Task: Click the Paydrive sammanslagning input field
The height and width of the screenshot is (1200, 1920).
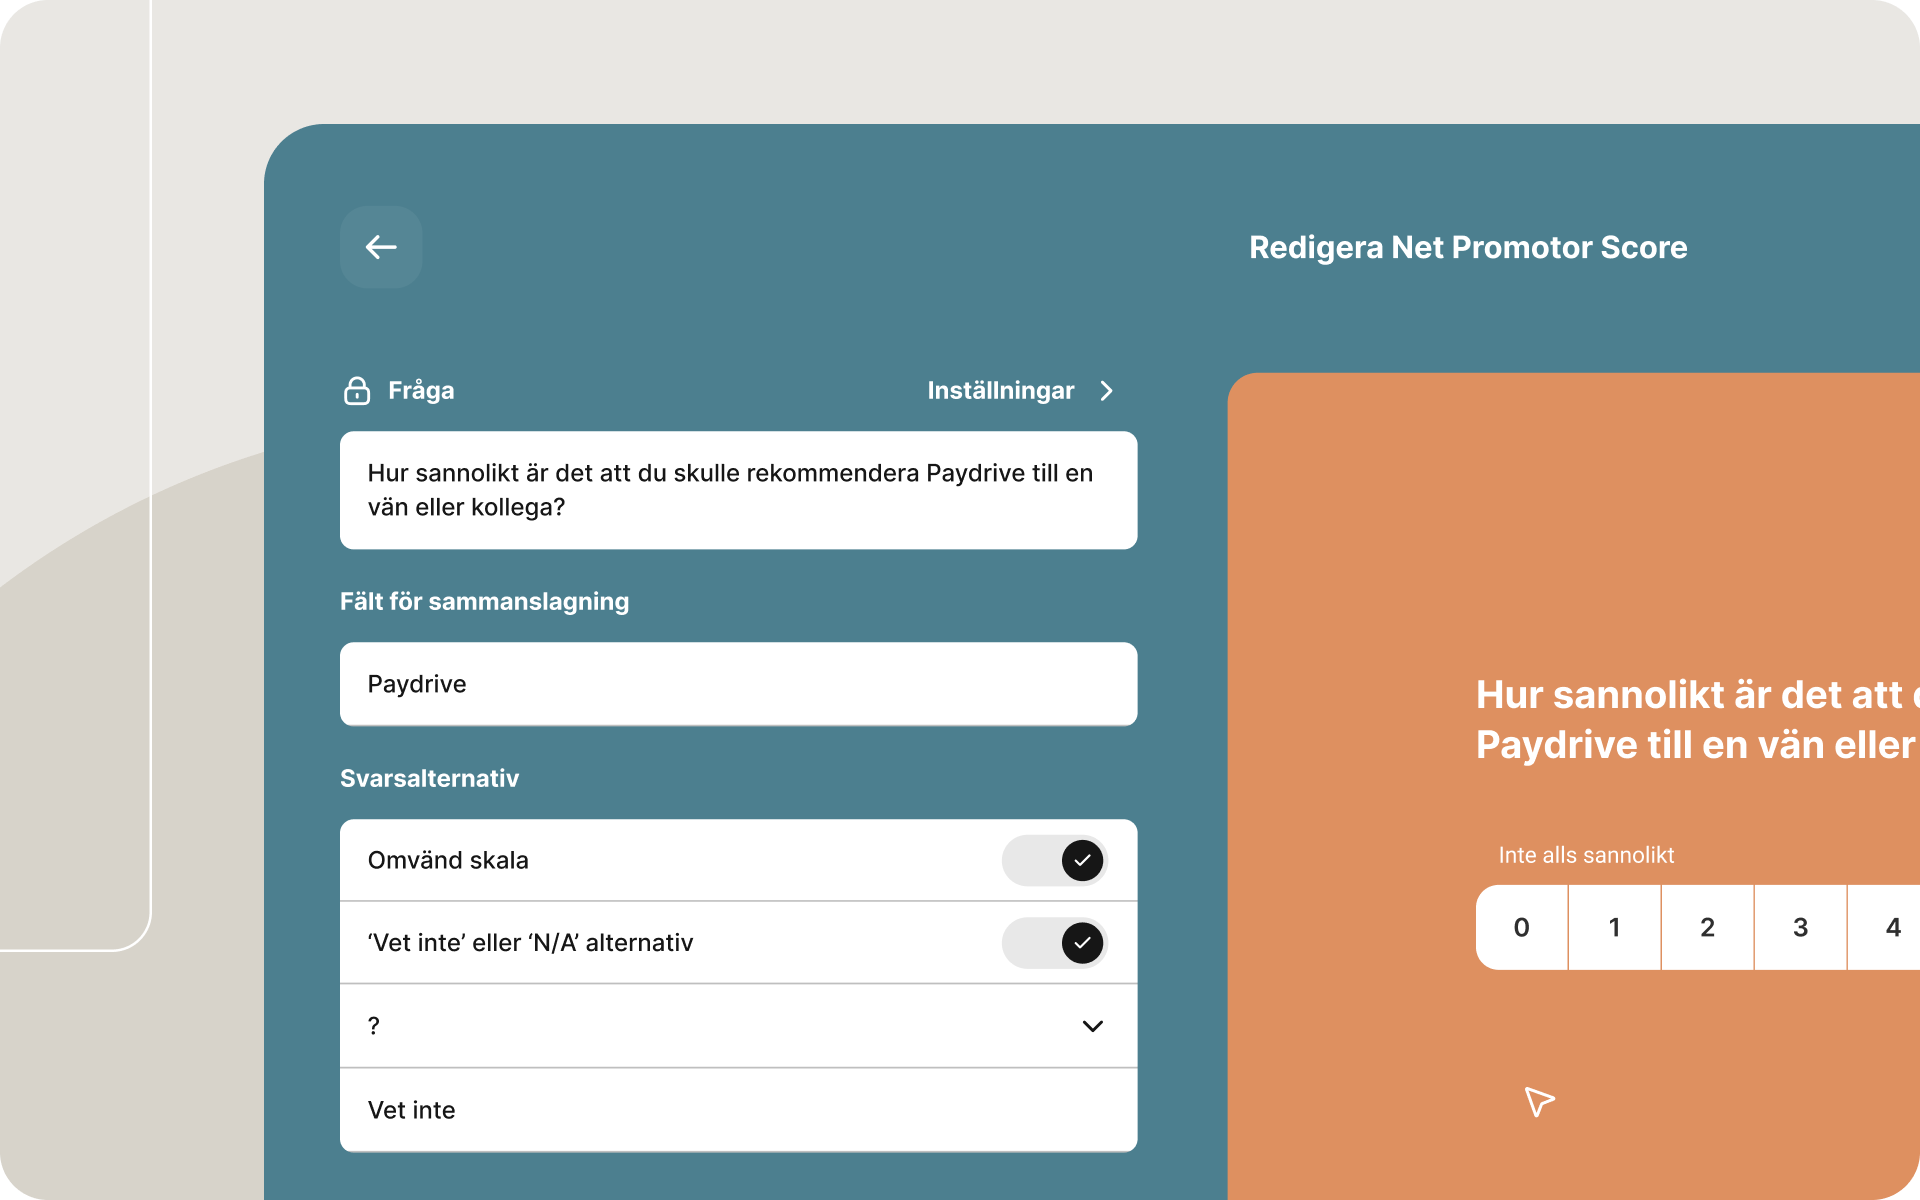Action: 738,684
